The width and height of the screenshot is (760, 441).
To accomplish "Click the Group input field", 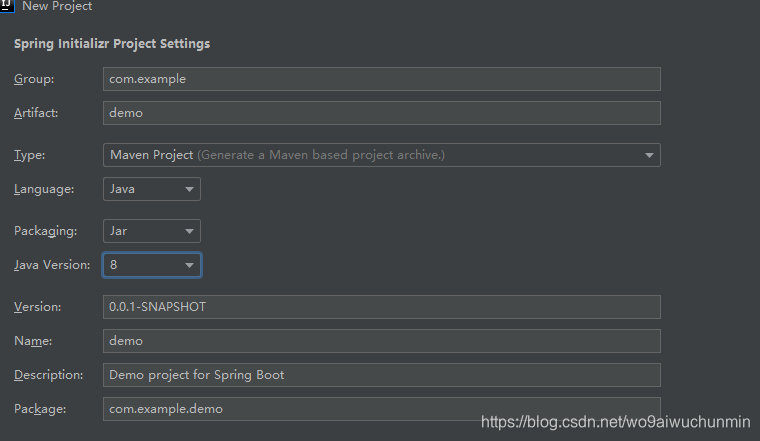I will (x=381, y=79).
